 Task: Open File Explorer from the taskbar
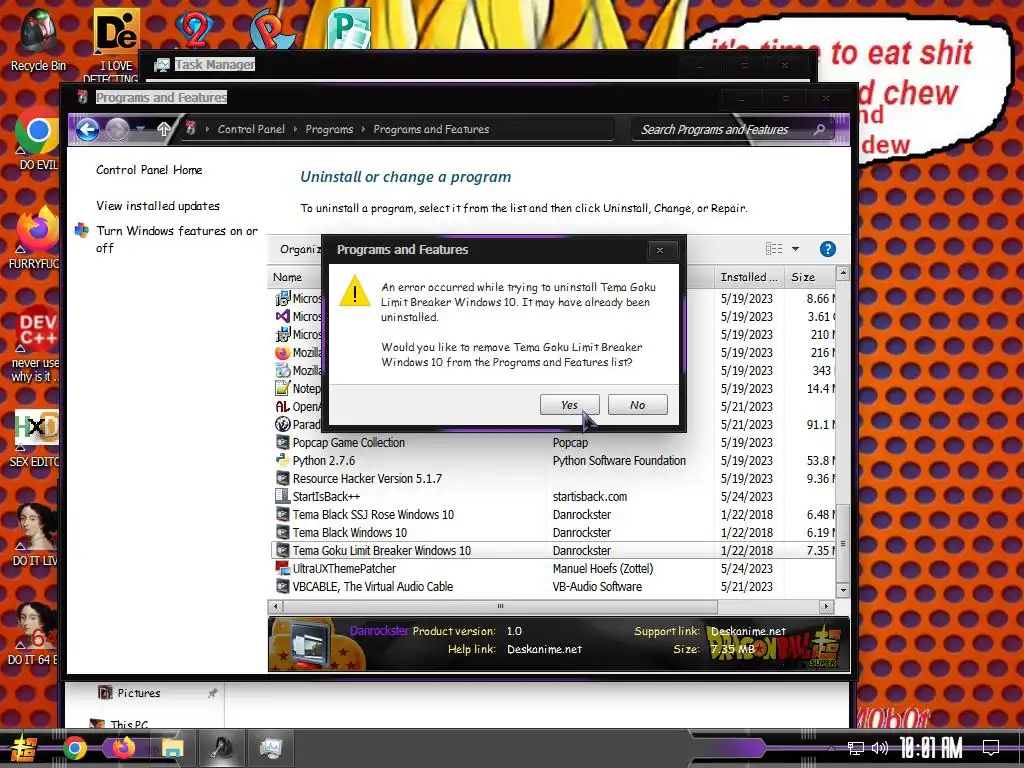[172, 748]
